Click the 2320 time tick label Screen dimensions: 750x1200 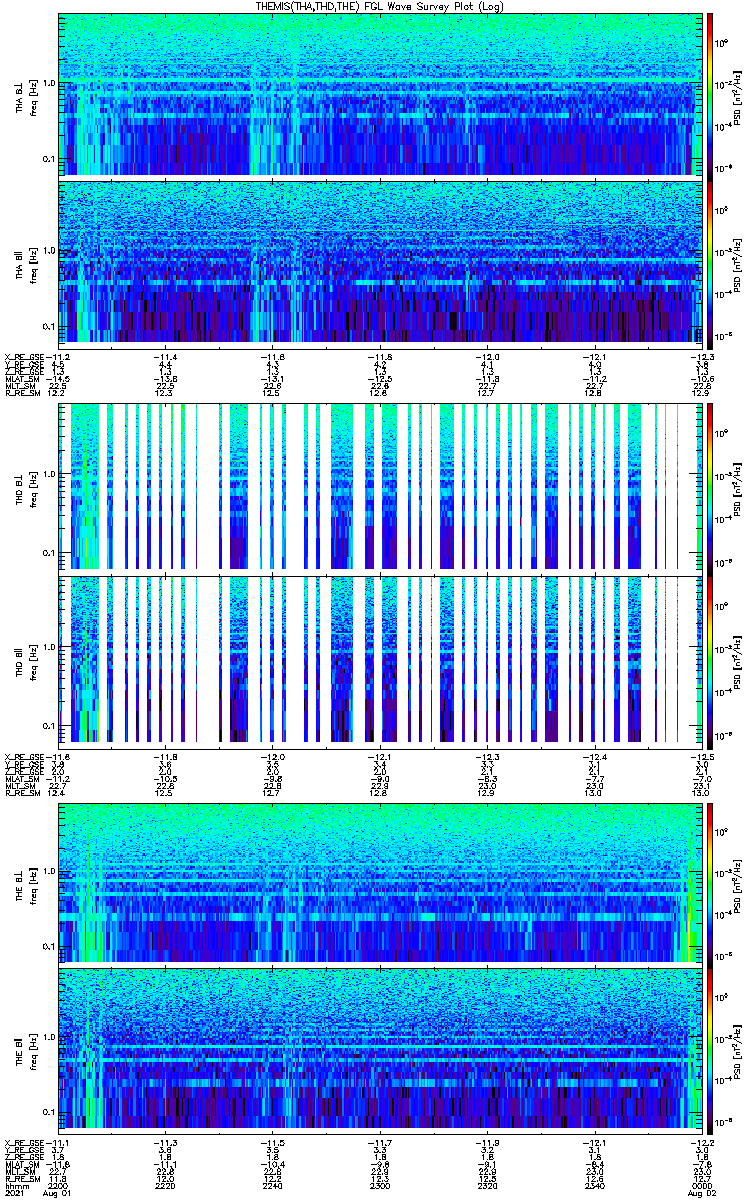[487, 1187]
